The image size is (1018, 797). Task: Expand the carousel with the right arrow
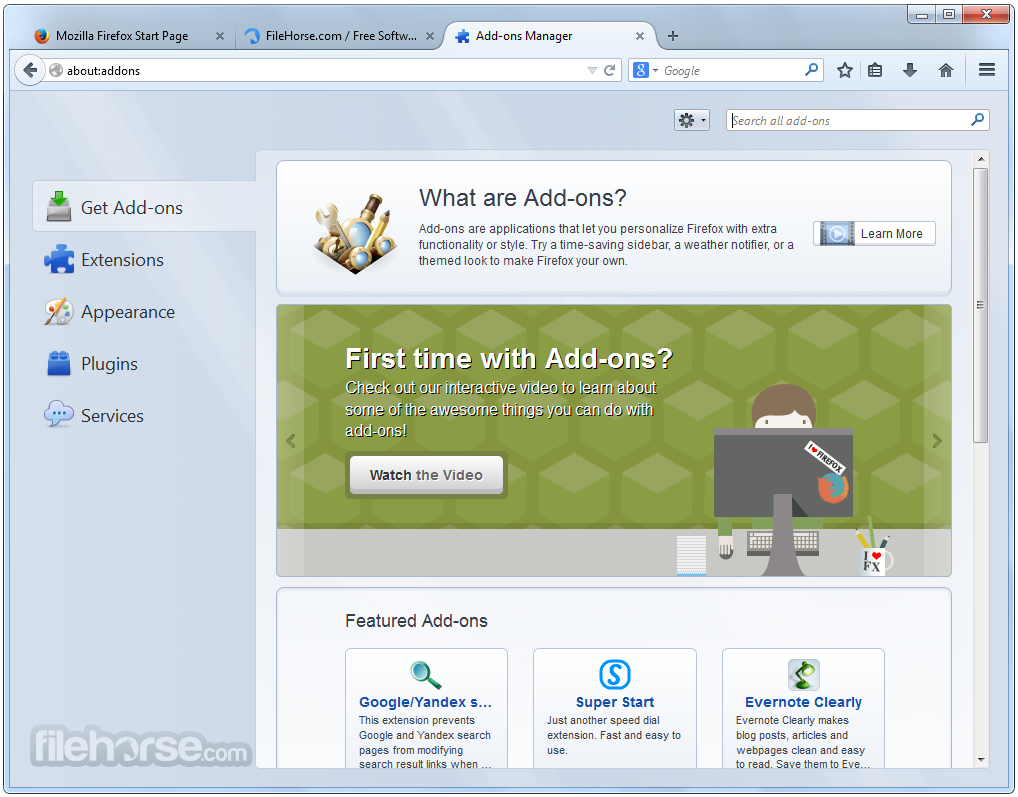point(936,440)
